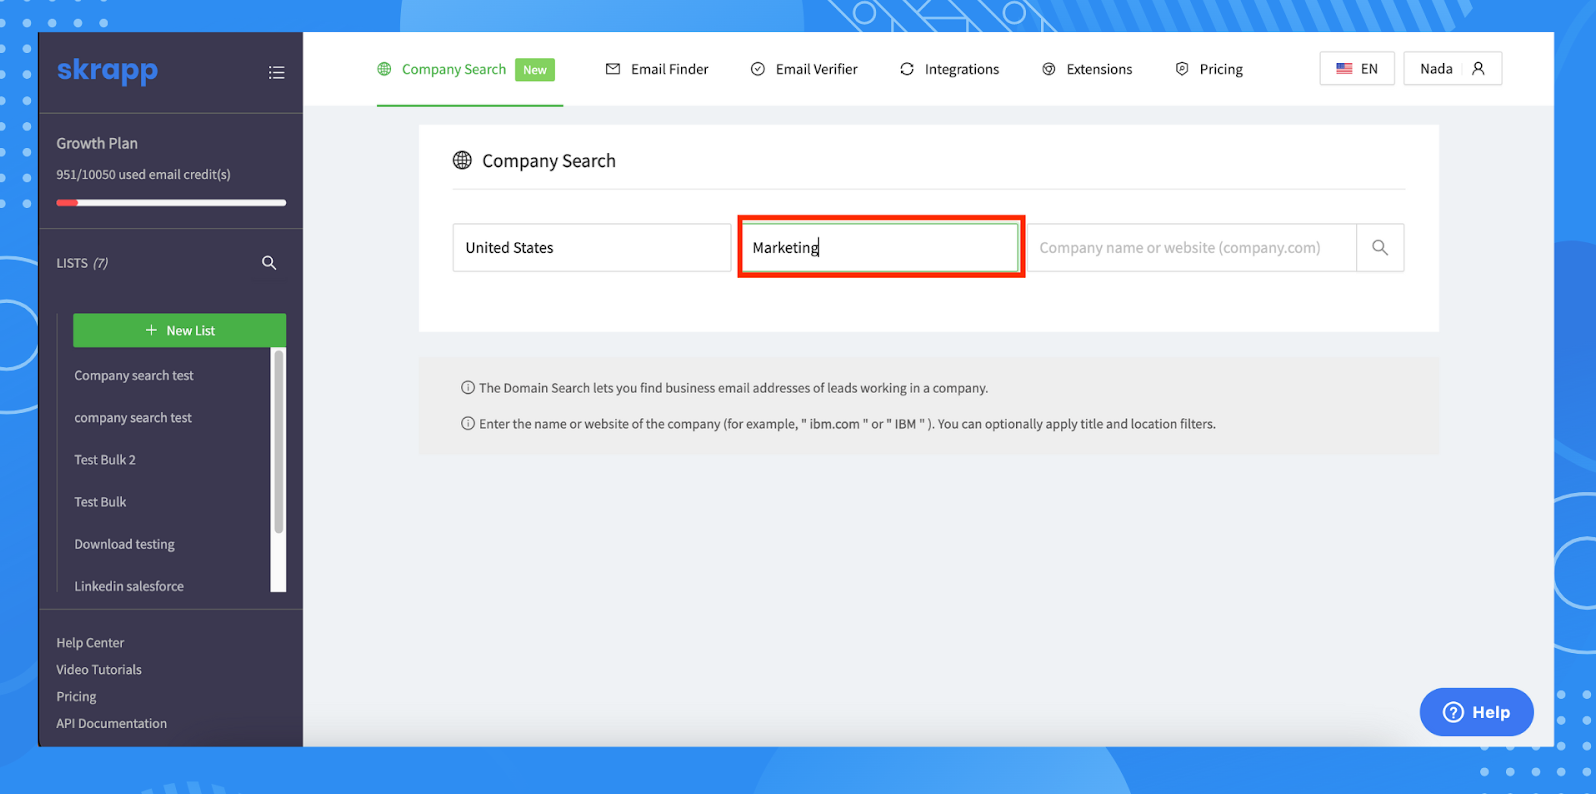1596x794 pixels.
Task: Click the envelope icon for Email Finder
Action: [613, 69]
